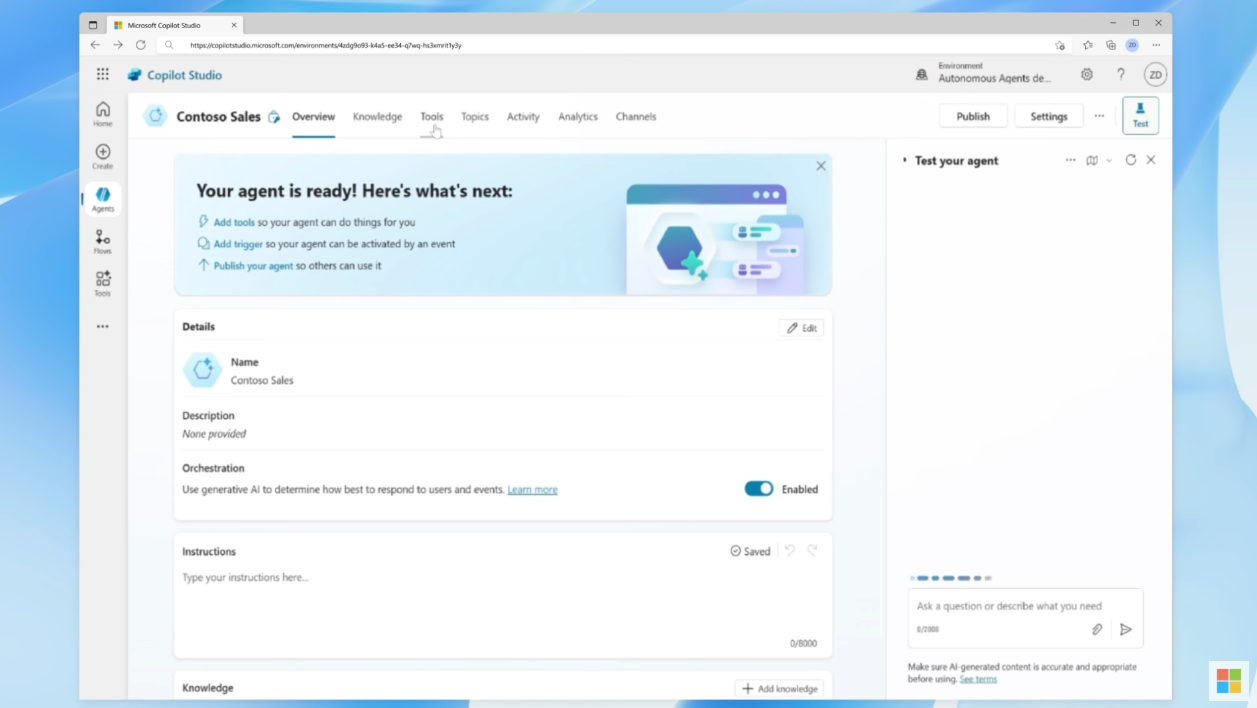Select Agents in the left sidebar
Screen dimensions: 1257x708
pyautogui.click(x=103, y=199)
